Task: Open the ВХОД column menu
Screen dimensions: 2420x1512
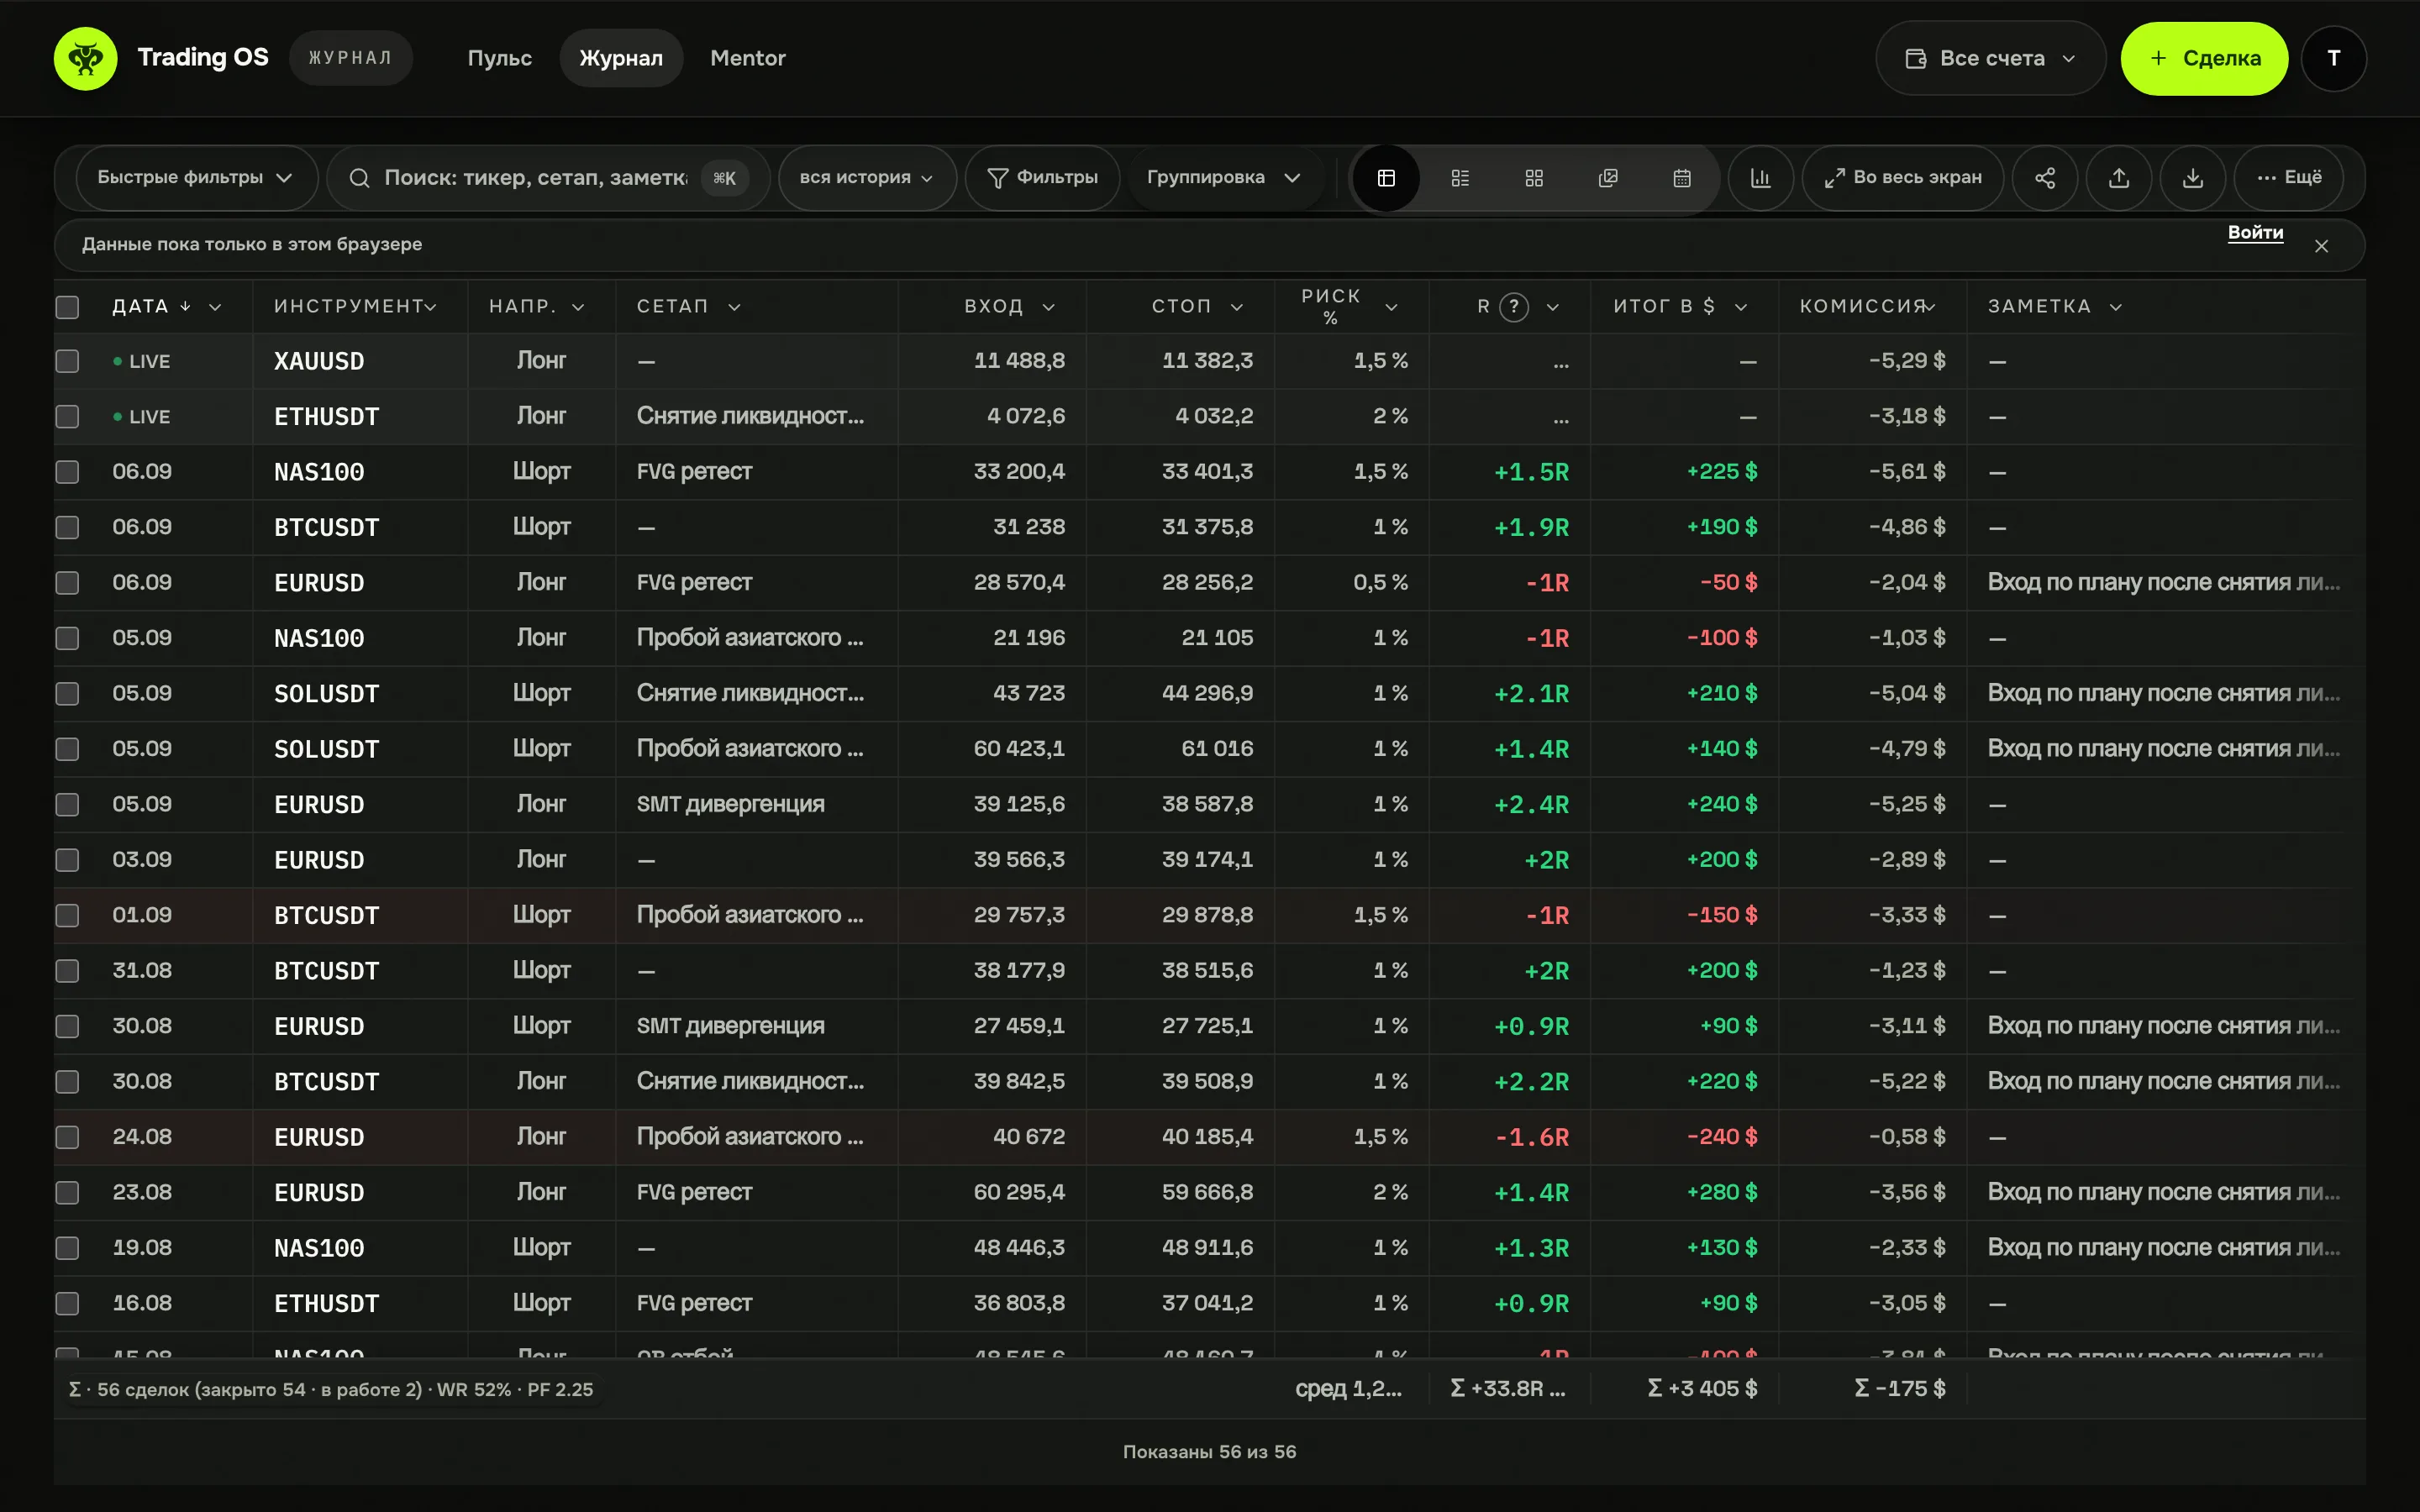Action: click(x=1048, y=307)
